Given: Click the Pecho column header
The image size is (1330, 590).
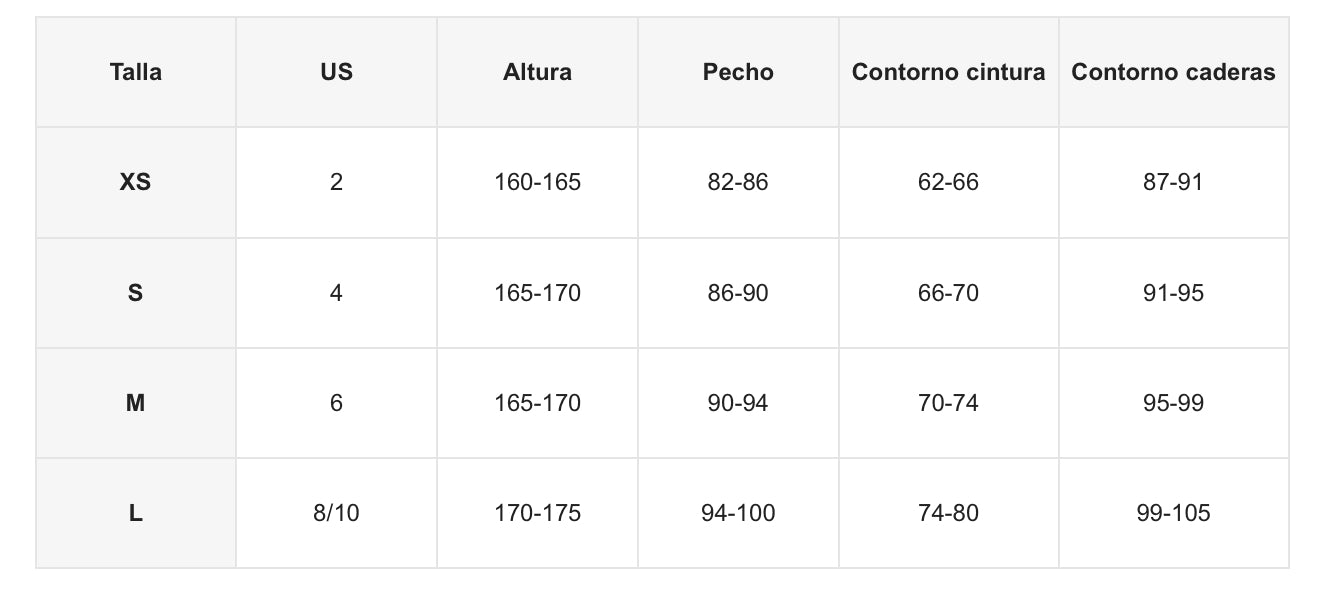Looking at the screenshot, I should (x=738, y=72).
